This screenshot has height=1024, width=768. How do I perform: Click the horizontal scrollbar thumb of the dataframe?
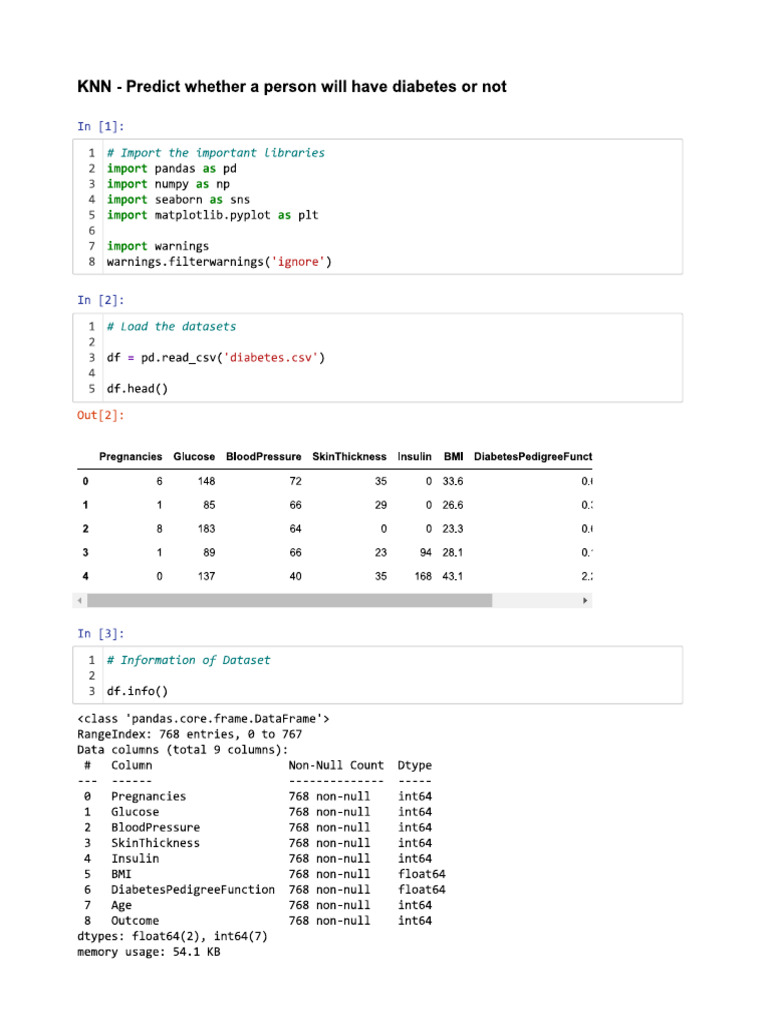[x=289, y=601]
